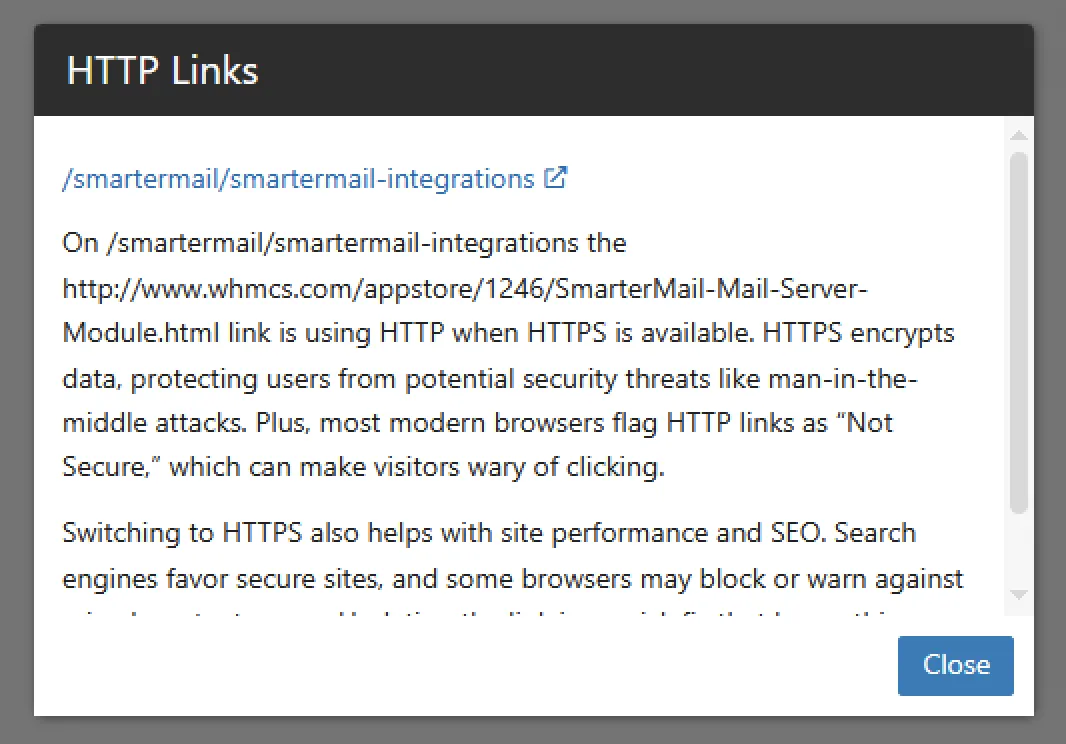Click the paragraph mentioning HTTPS encryption
The height and width of the screenshot is (744, 1066).
pyautogui.click(x=500, y=355)
